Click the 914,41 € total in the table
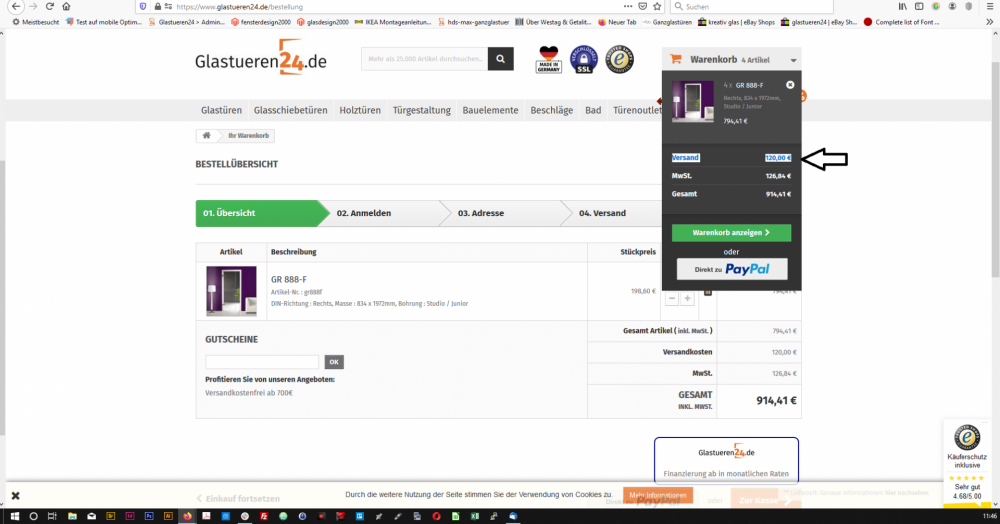 click(x=776, y=401)
